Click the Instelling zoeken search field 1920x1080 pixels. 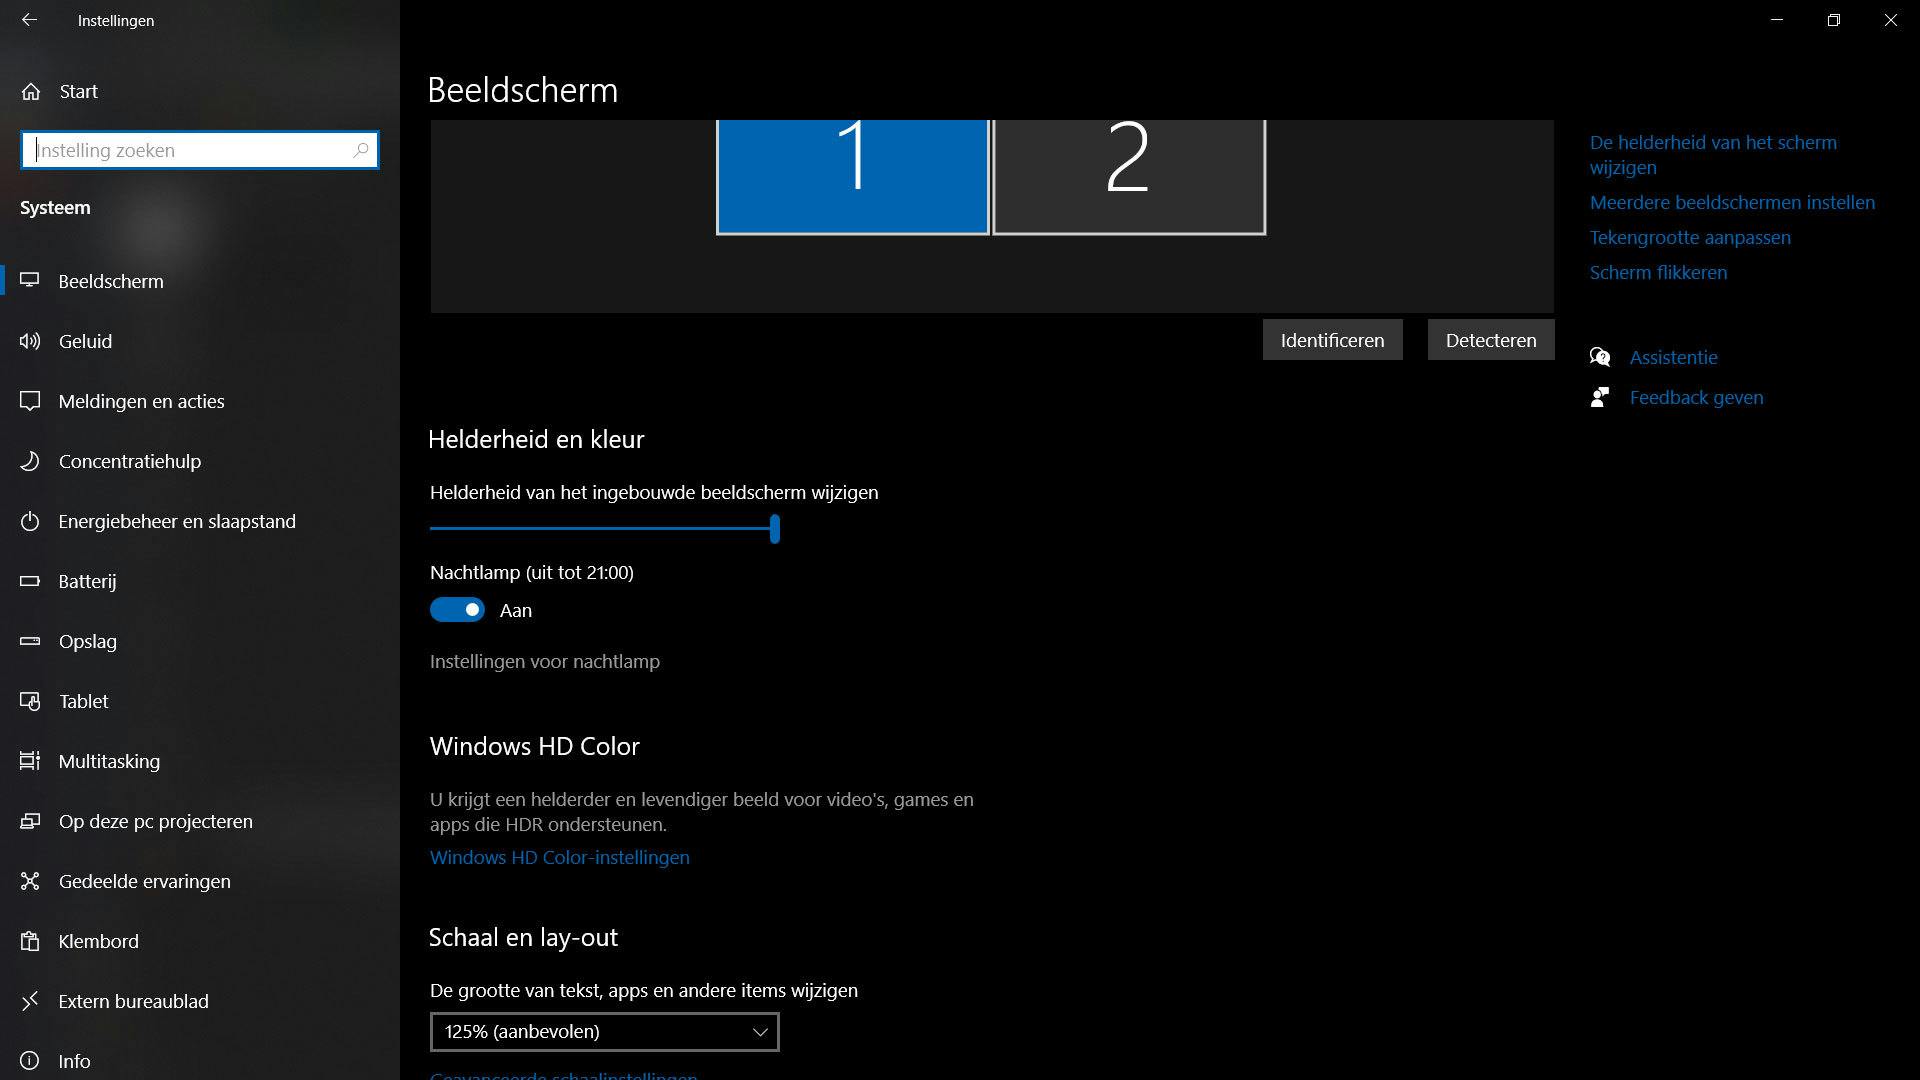(x=190, y=150)
